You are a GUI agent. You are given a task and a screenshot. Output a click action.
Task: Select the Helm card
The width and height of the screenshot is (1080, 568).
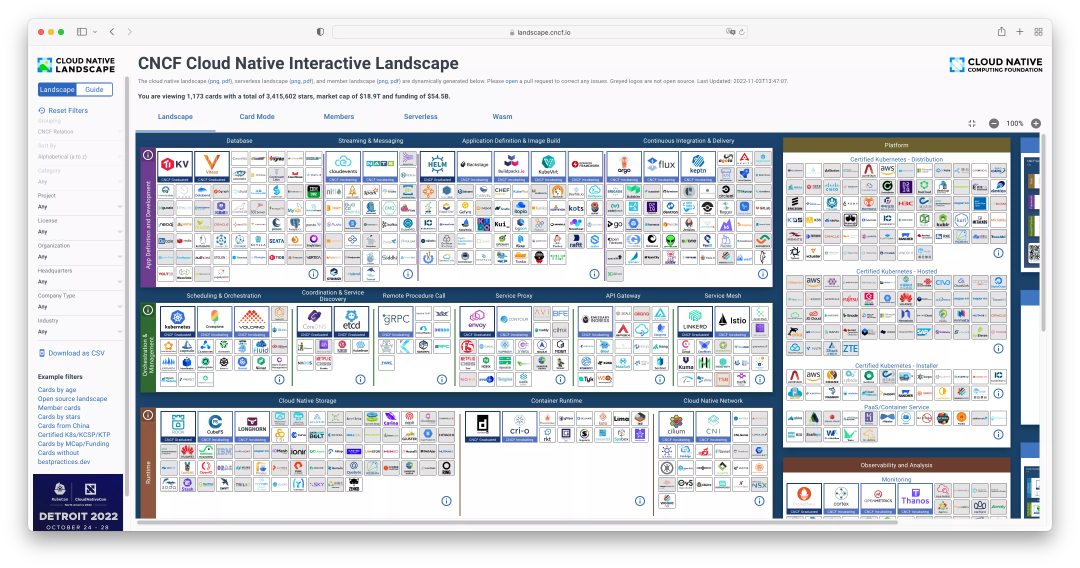coord(437,167)
